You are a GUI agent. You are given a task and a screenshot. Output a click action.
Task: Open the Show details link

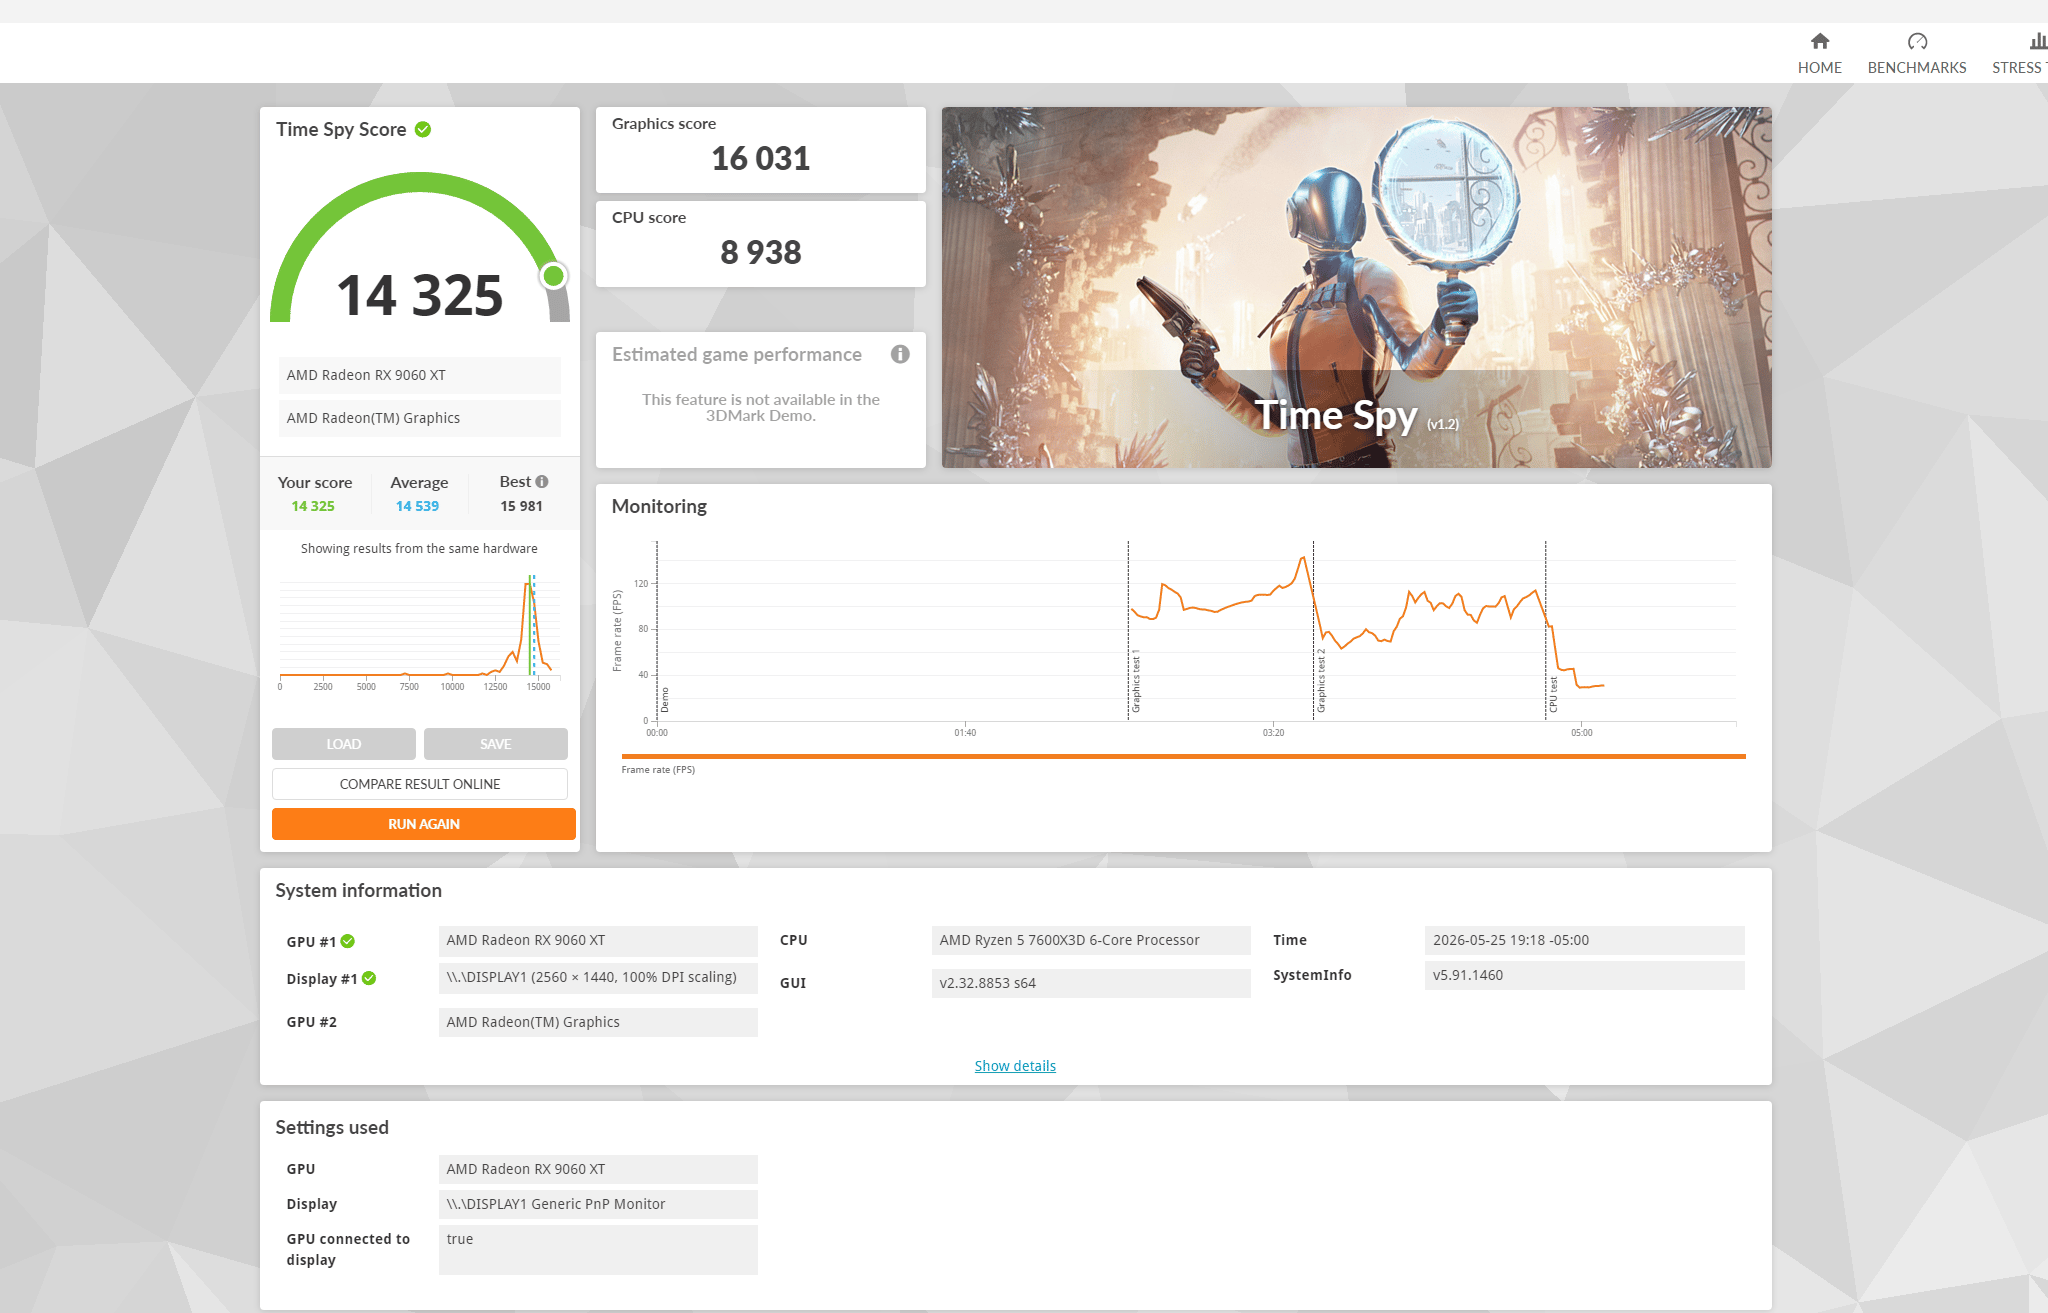1015,1066
